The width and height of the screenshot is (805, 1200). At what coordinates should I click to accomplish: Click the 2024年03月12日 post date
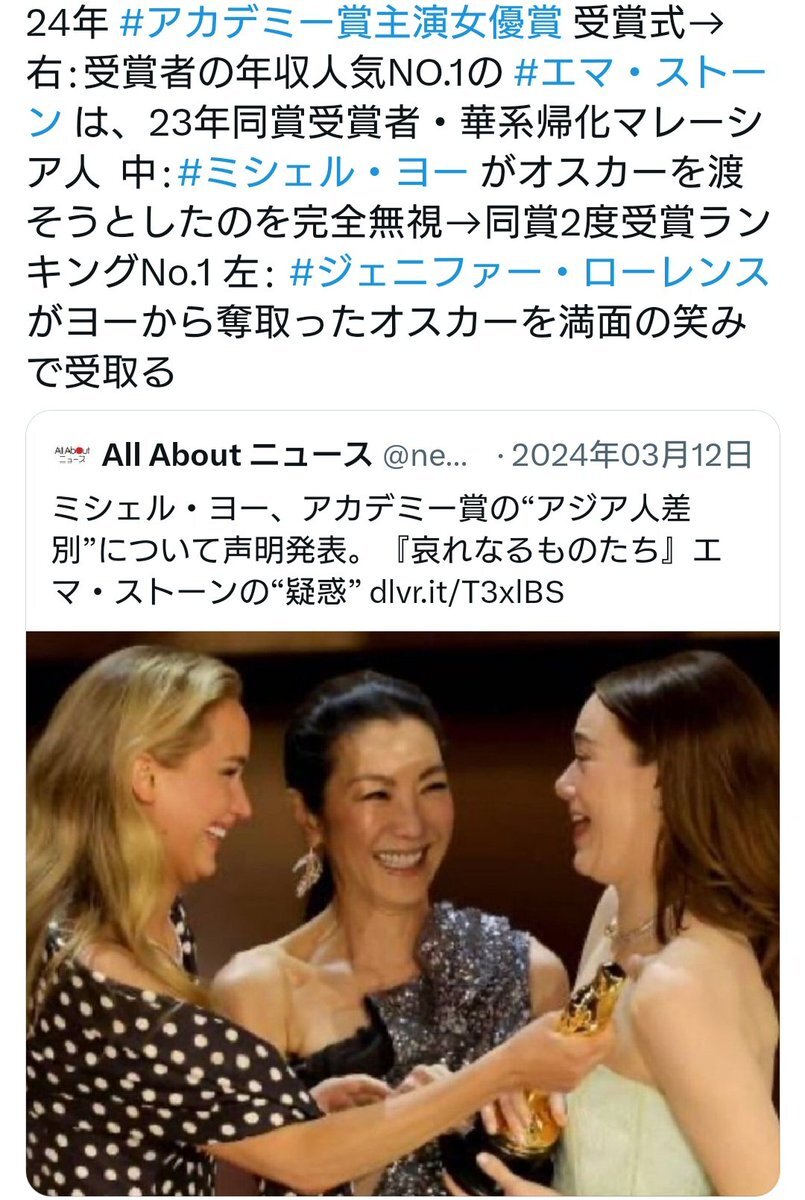point(631,456)
